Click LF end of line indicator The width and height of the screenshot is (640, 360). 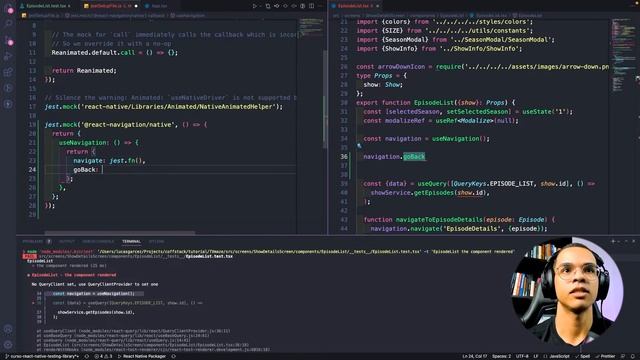(536, 356)
